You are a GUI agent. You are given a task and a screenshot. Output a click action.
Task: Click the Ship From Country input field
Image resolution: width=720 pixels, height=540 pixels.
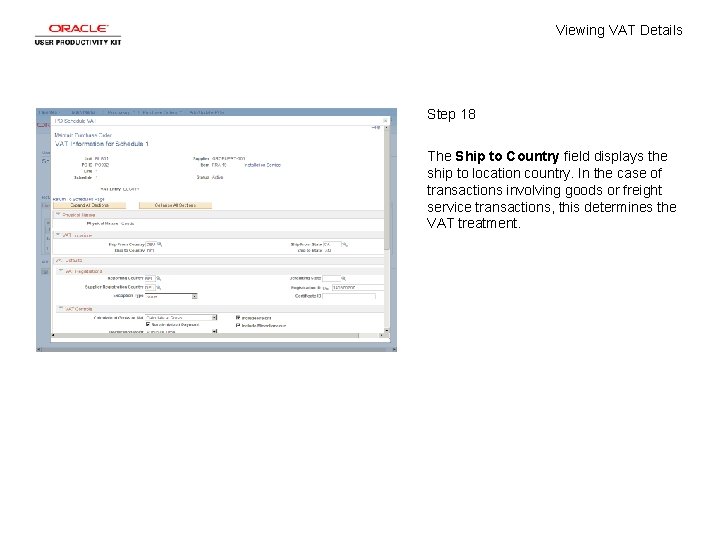click(x=151, y=244)
